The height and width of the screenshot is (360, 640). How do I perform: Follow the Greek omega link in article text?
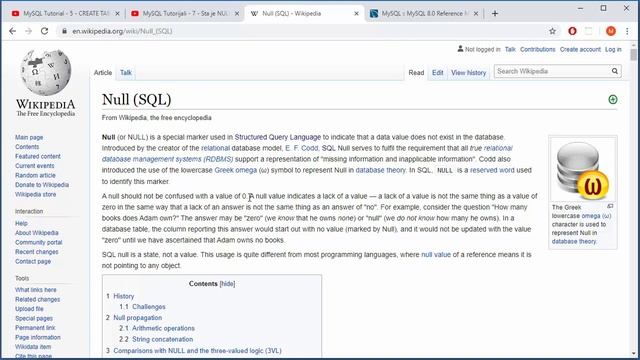coord(236,170)
